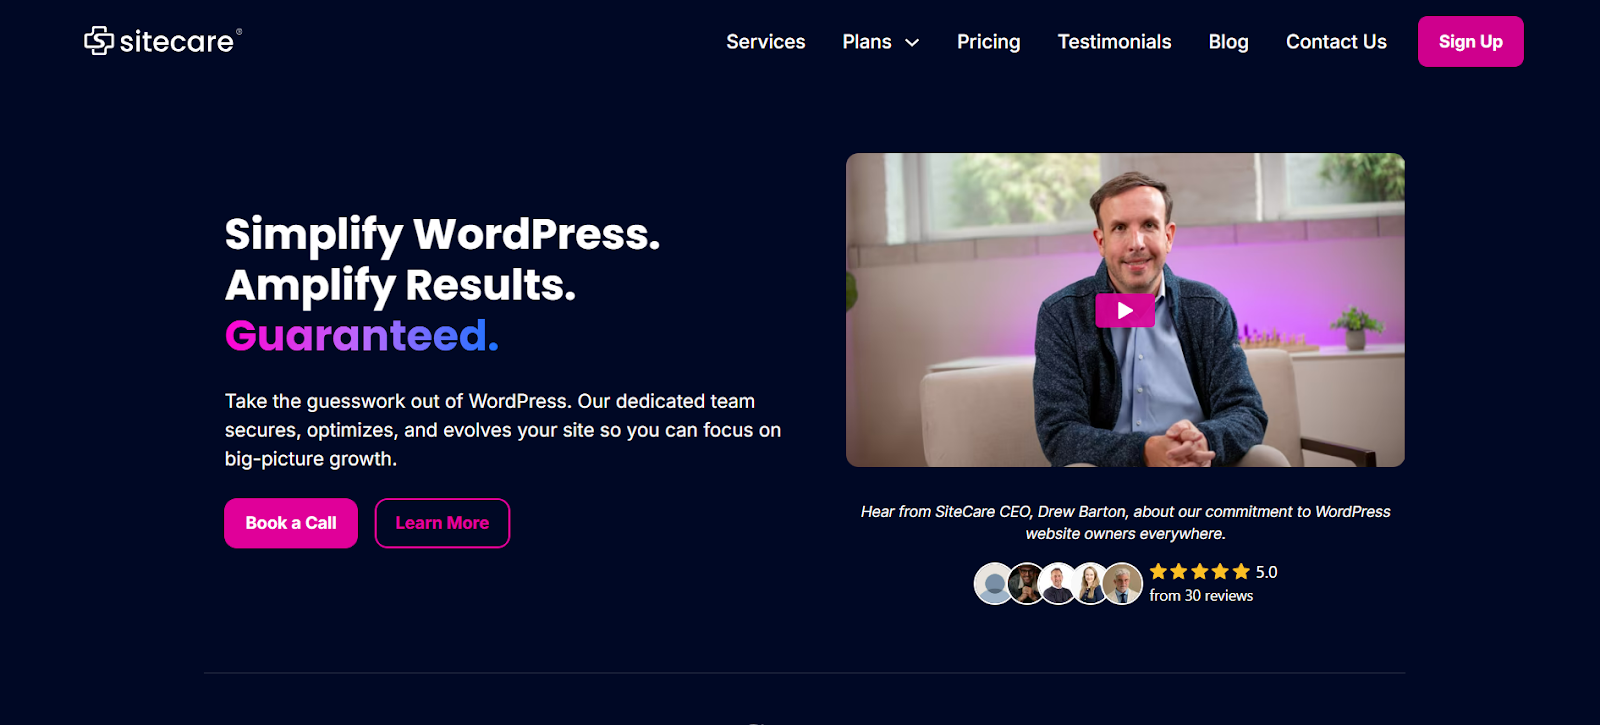Screen dimensions: 1600x725
Task: Visit the Blog page
Action: [1228, 42]
